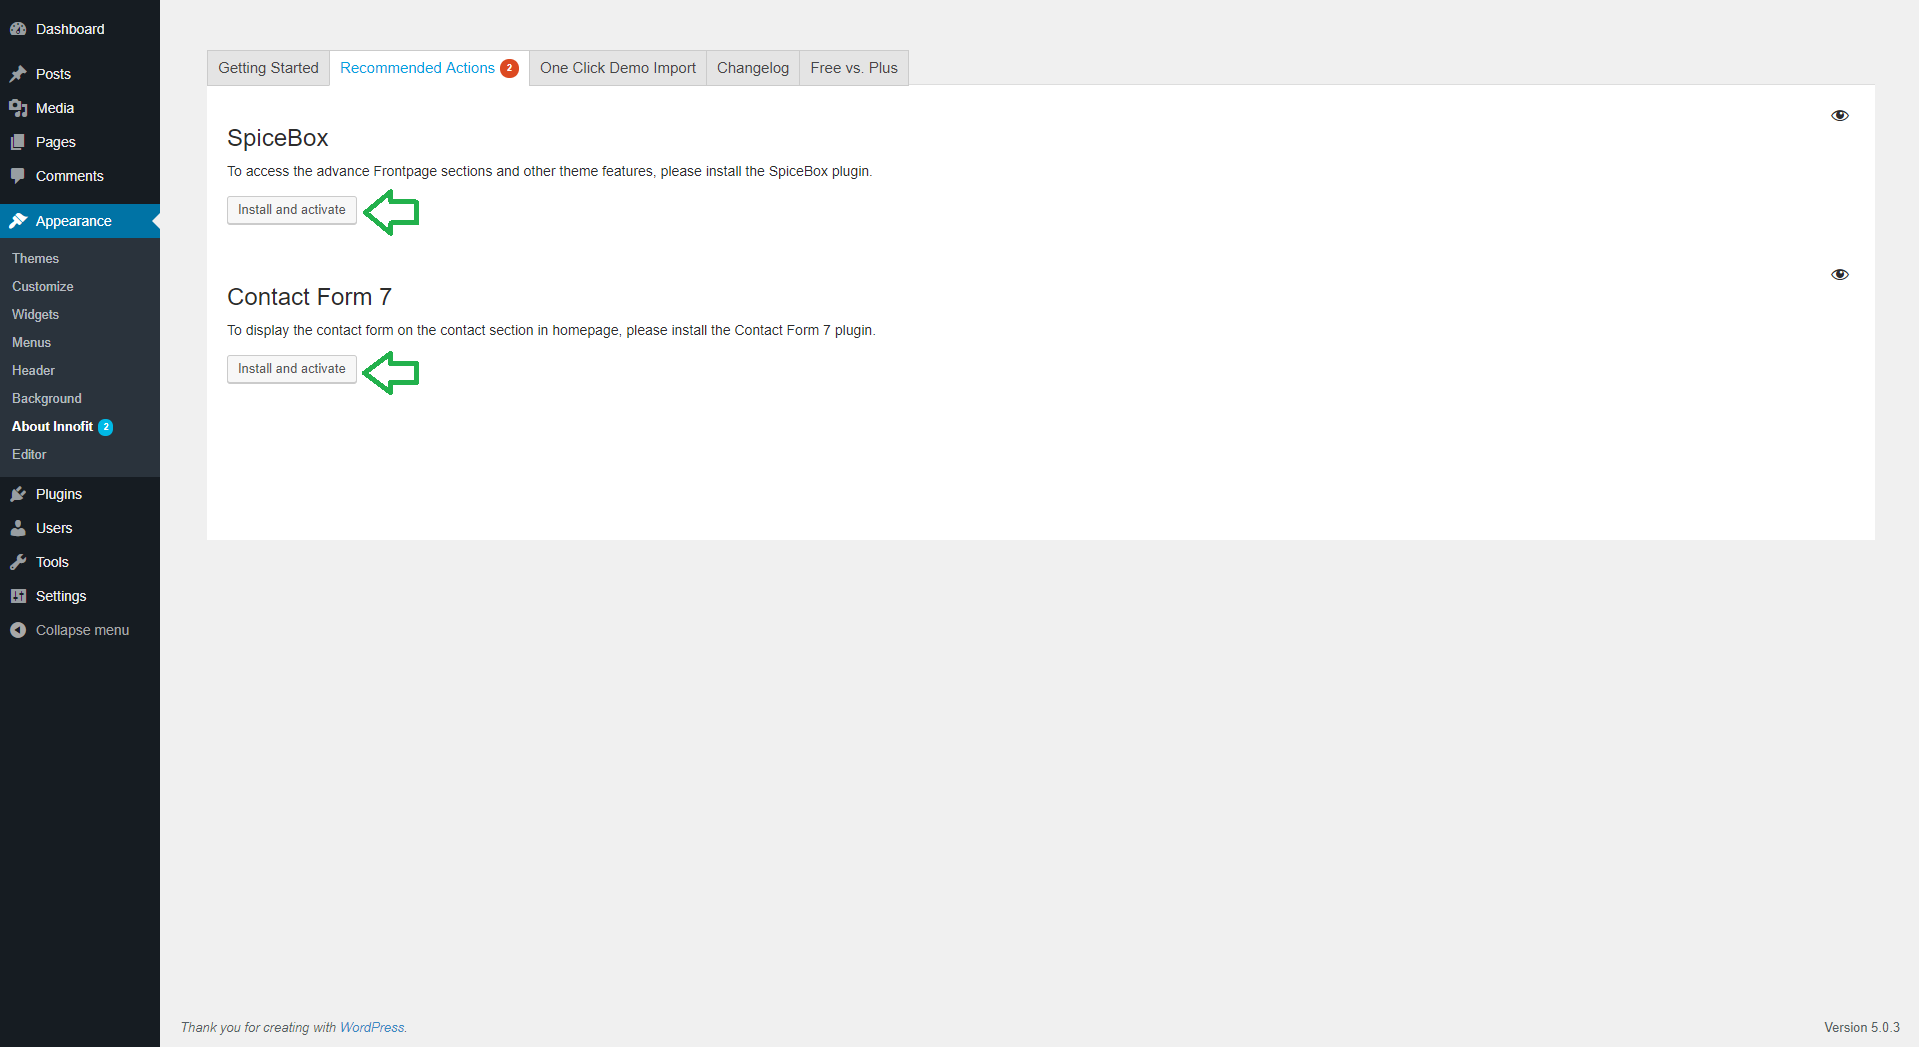This screenshot has width=1919, height=1047.
Task: Click the Contact Form 7 heading
Action: (x=309, y=297)
